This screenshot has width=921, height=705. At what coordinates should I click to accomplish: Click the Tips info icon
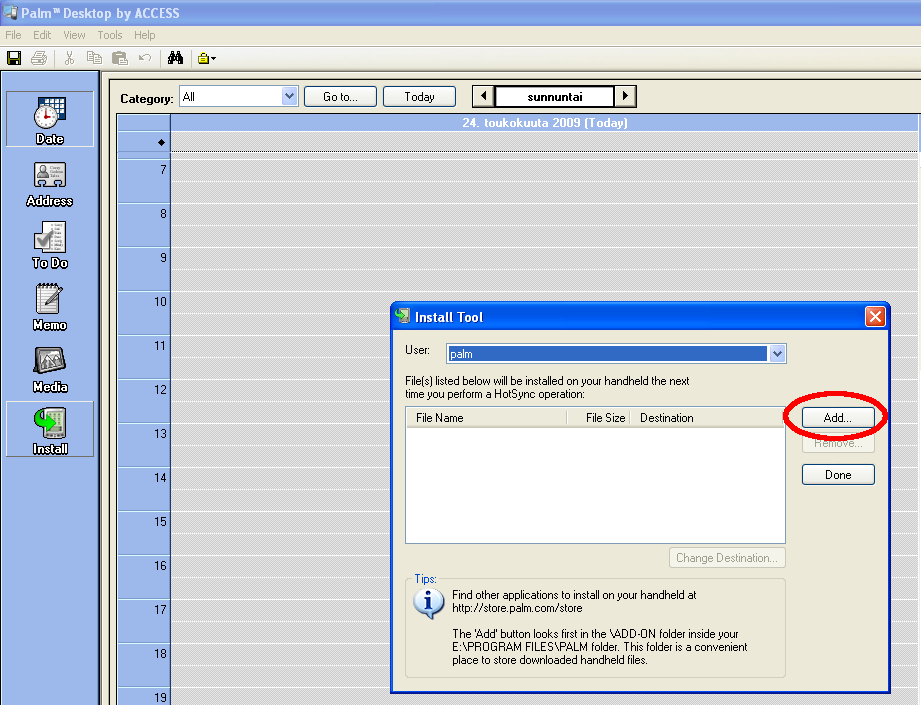coord(428,603)
